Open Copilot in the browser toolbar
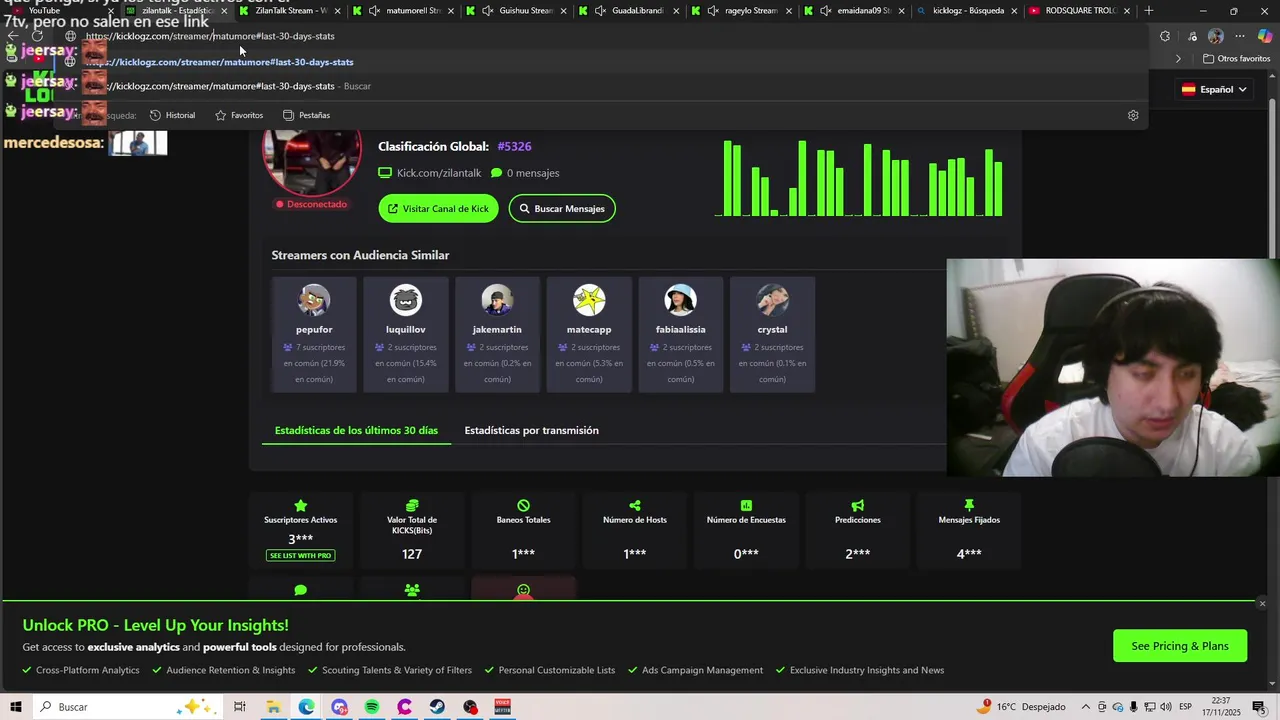This screenshot has height=720, width=1280. [1264, 37]
